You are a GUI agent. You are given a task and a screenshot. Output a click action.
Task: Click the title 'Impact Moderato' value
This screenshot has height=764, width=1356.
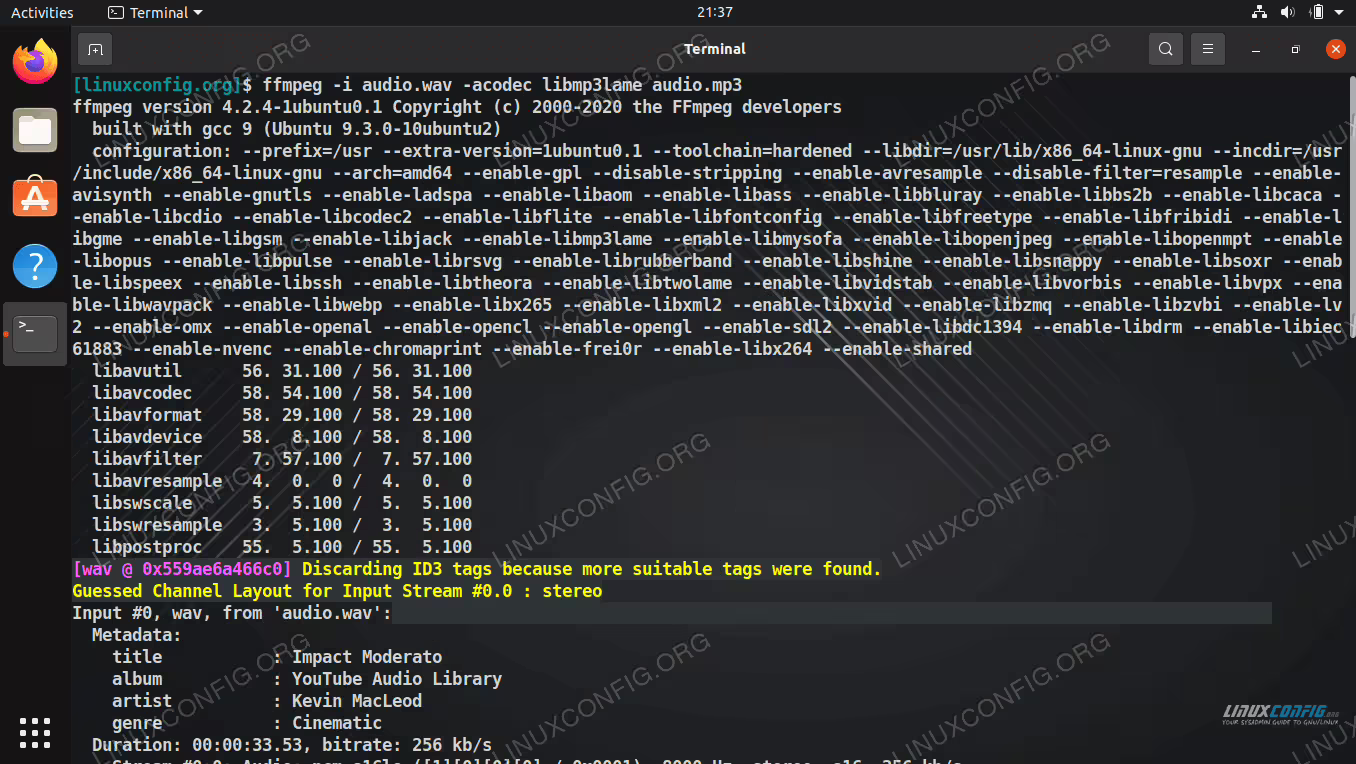[367, 657]
